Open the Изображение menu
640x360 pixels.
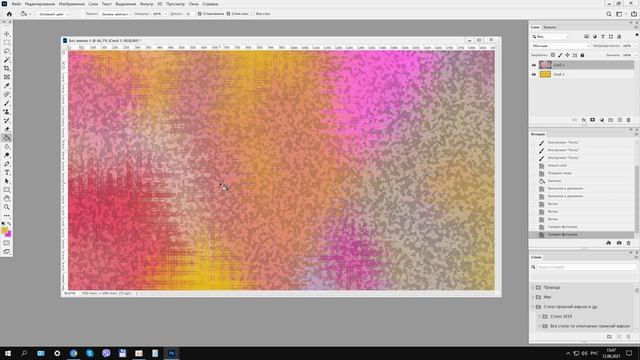(72, 4)
